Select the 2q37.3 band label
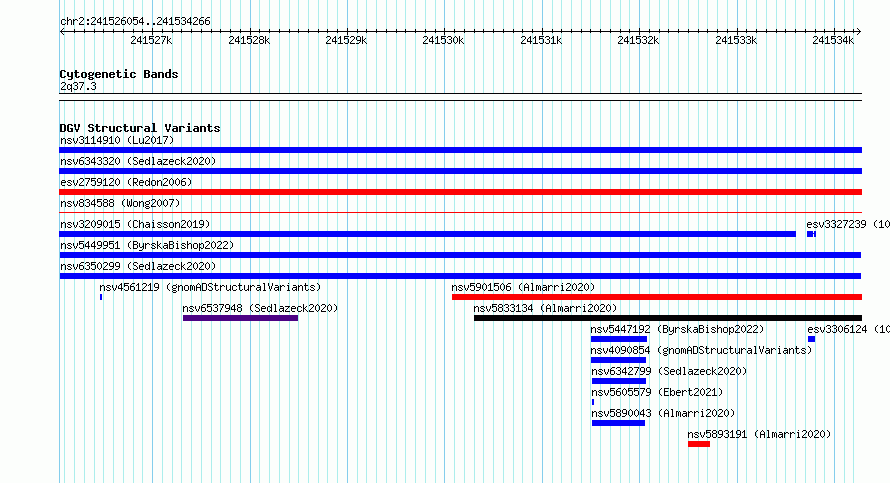Screen dimensions: 890x483 (x=78, y=86)
